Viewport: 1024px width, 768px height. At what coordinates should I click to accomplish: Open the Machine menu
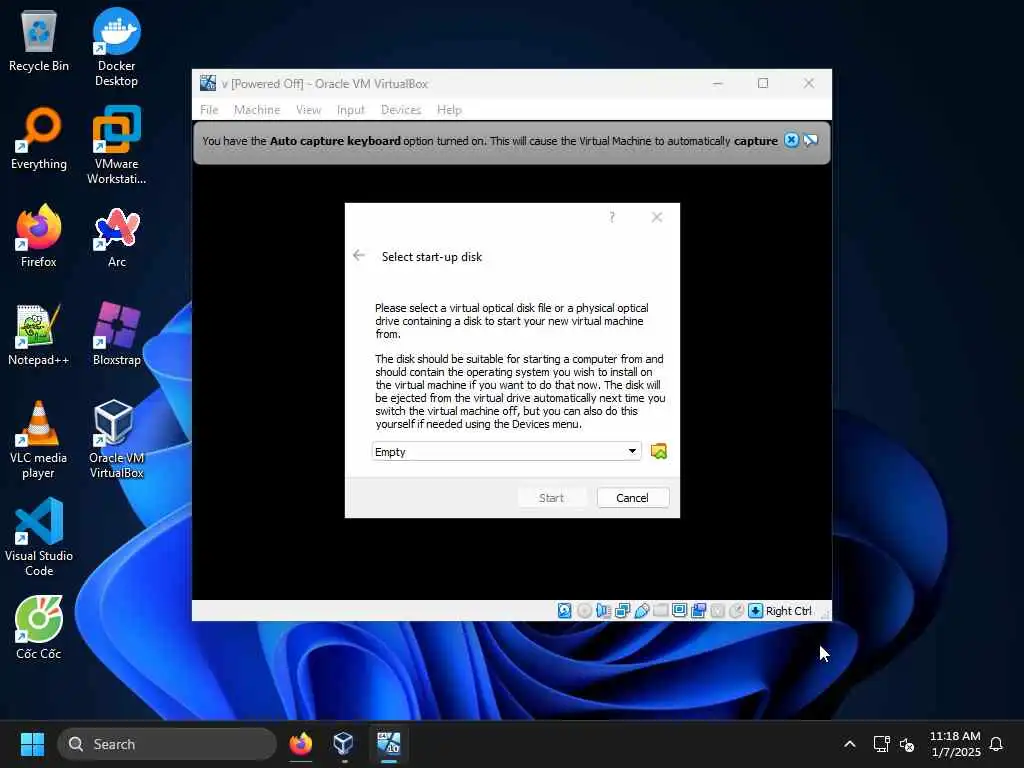pyautogui.click(x=257, y=110)
